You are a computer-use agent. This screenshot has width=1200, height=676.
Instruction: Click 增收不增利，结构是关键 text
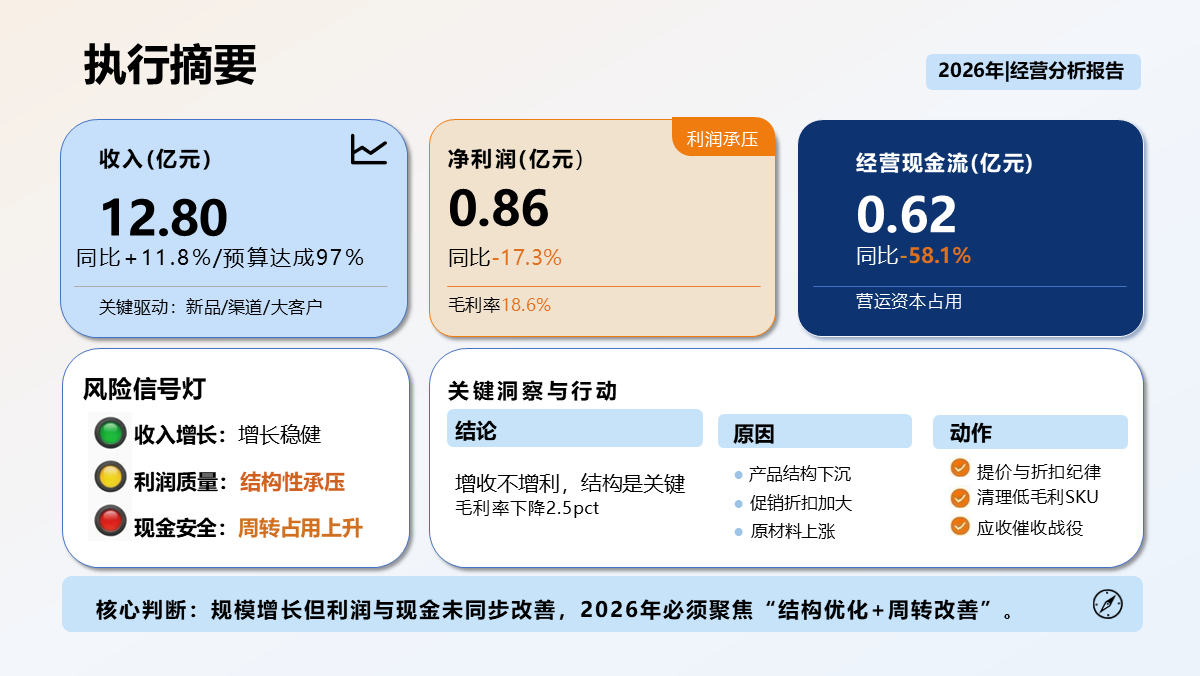point(570,484)
